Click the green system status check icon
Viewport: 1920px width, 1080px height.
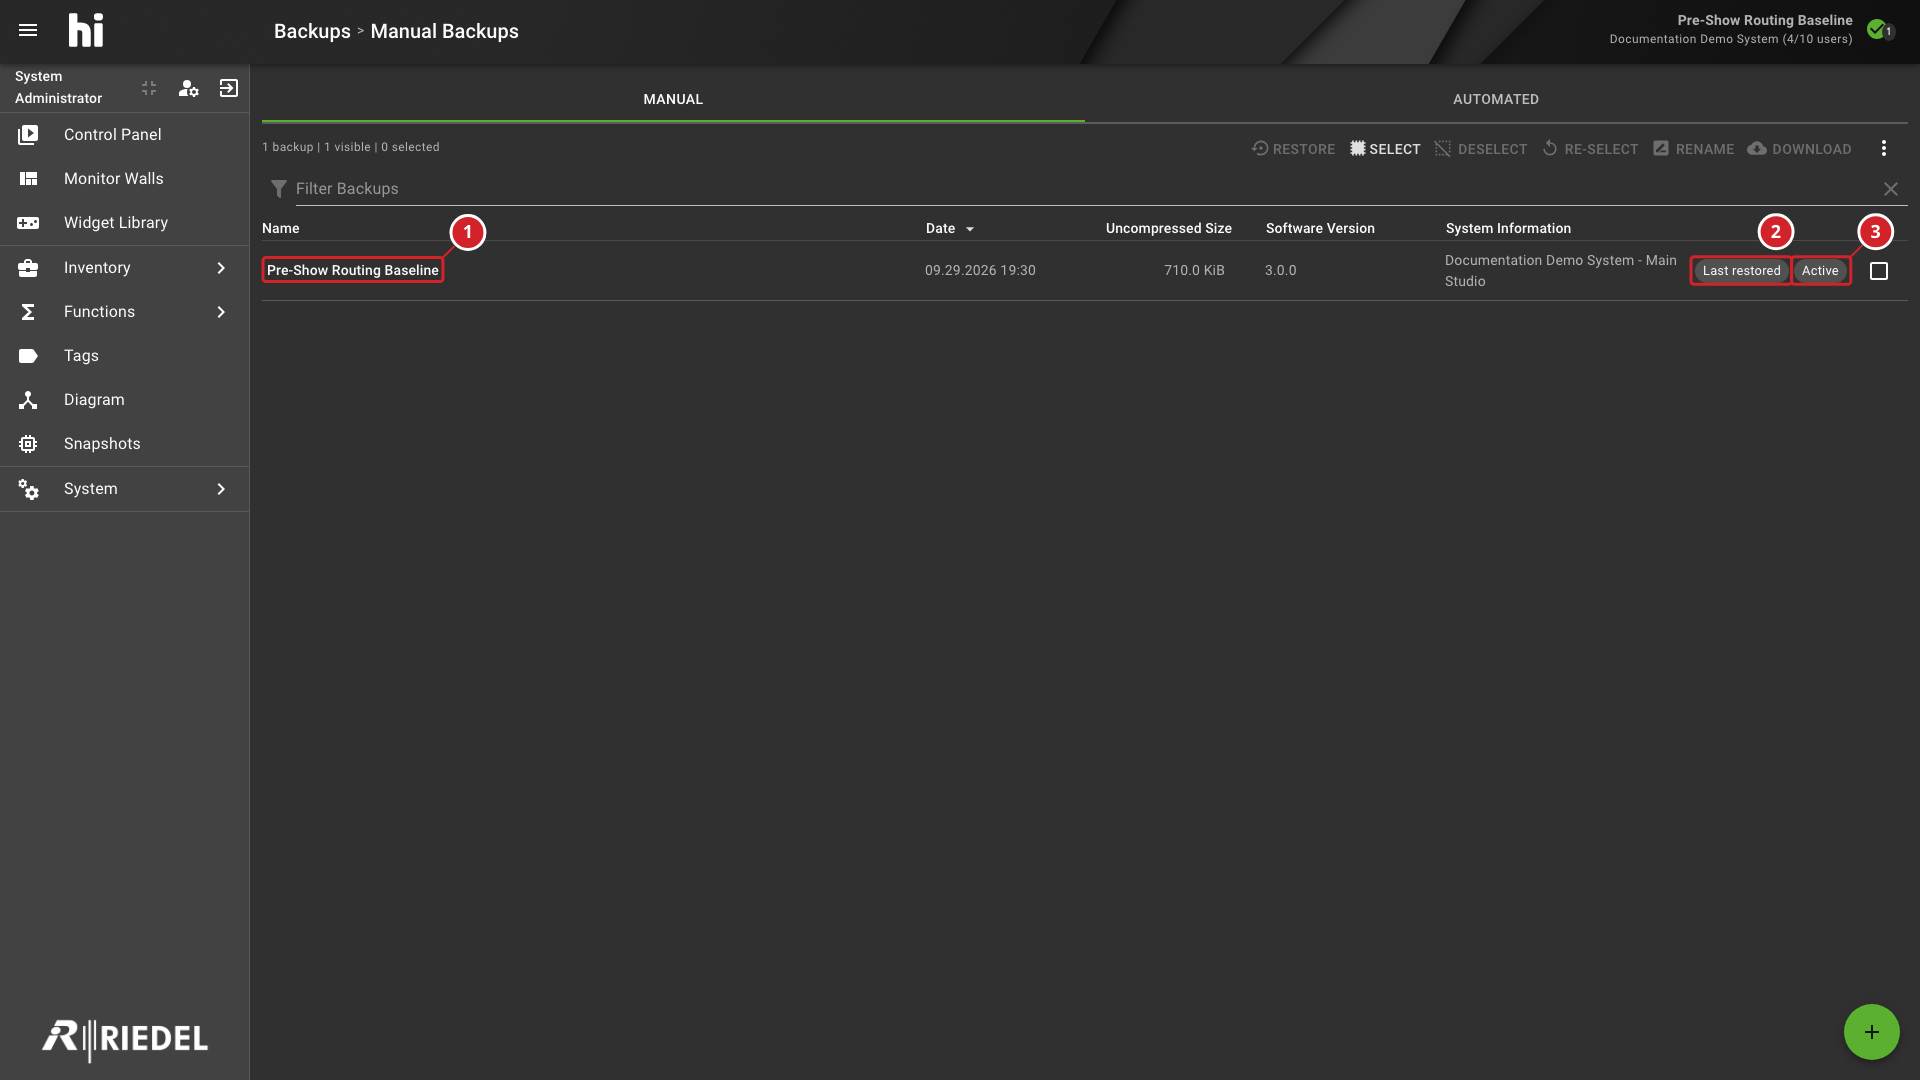click(x=1877, y=29)
